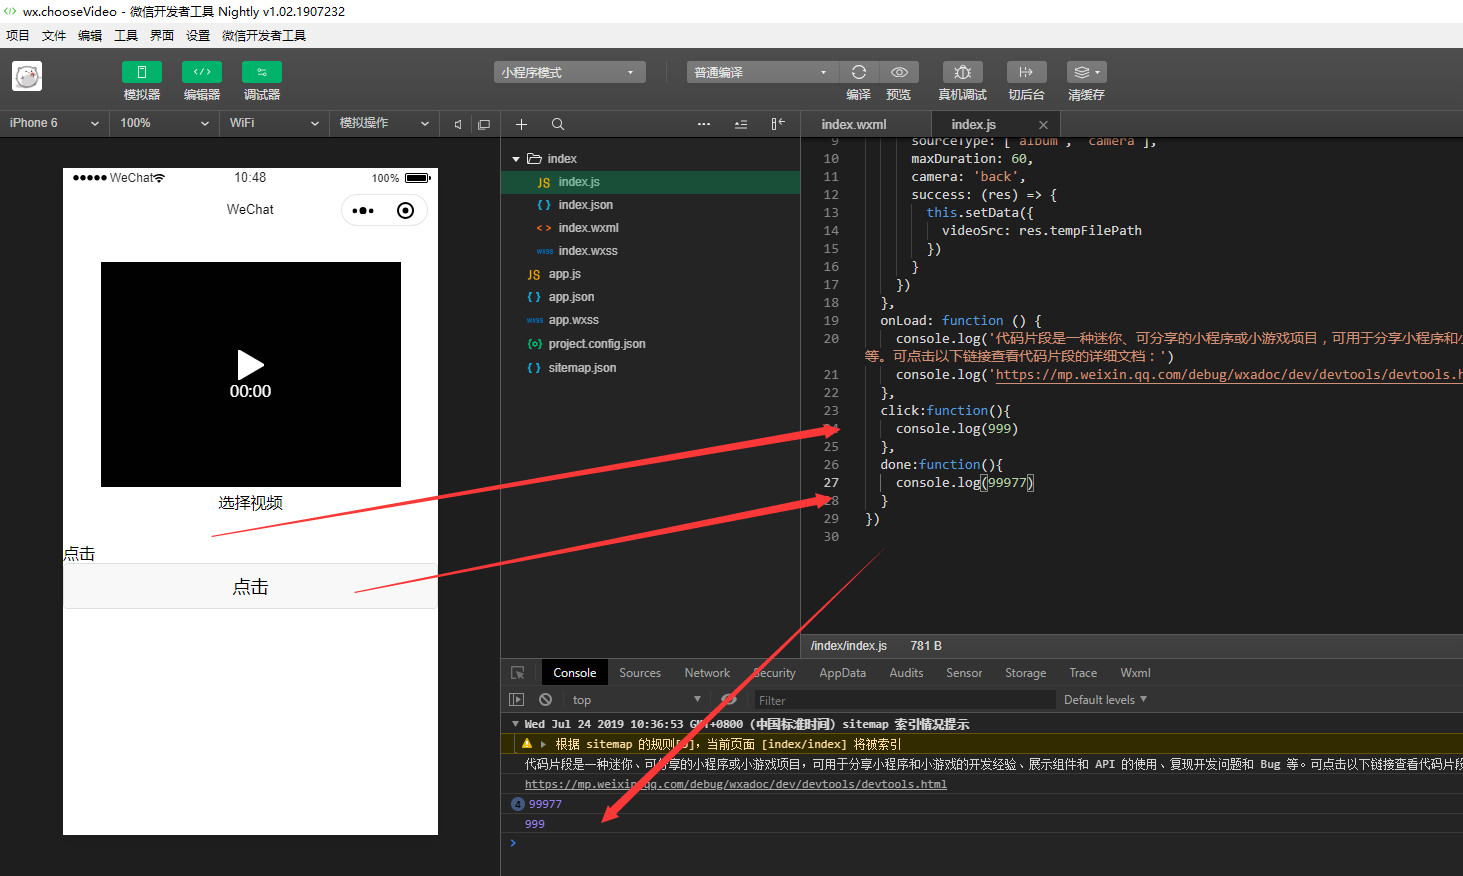The height and width of the screenshot is (876, 1463).
Task: Close mini program with capsule circle icon
Action: click(x=405, y=210)
